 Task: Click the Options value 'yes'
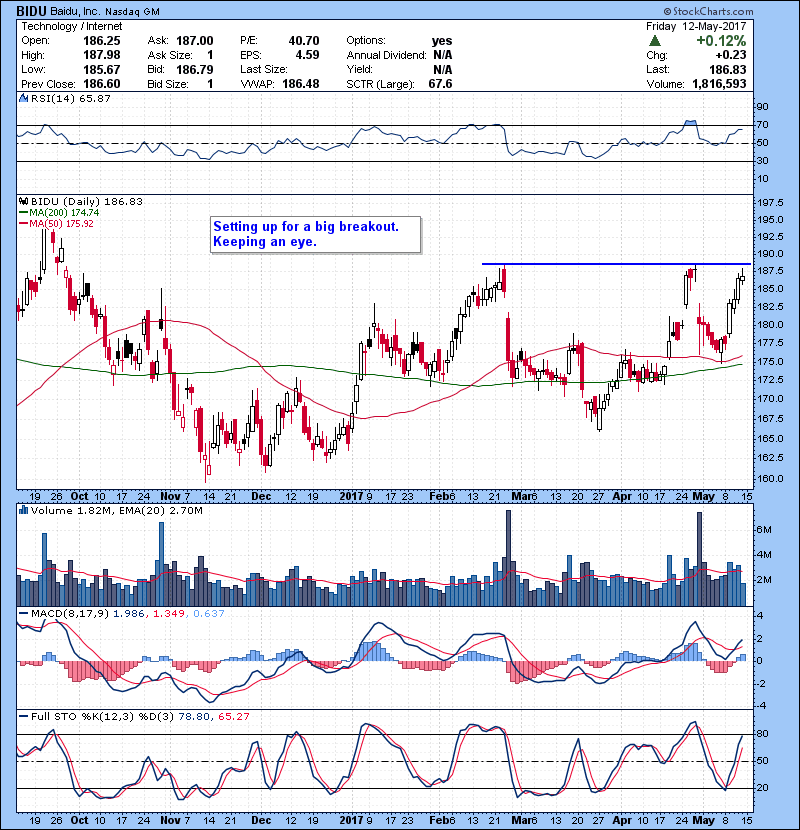pyautogui.click(x=442, y=41)
